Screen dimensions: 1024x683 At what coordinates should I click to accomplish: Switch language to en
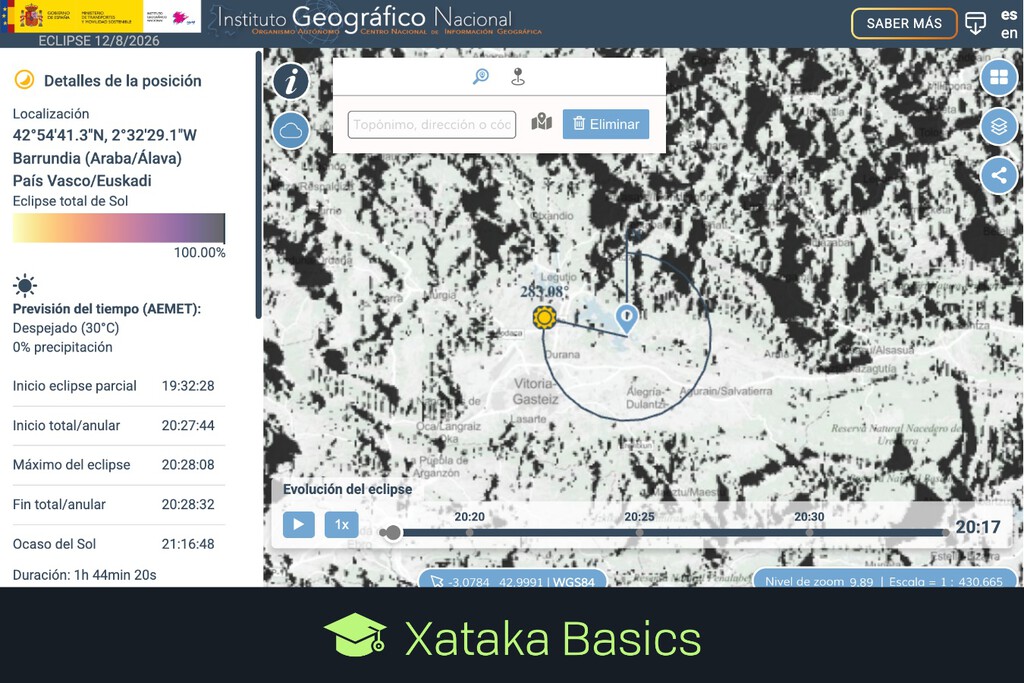[x=1008, y=33]
